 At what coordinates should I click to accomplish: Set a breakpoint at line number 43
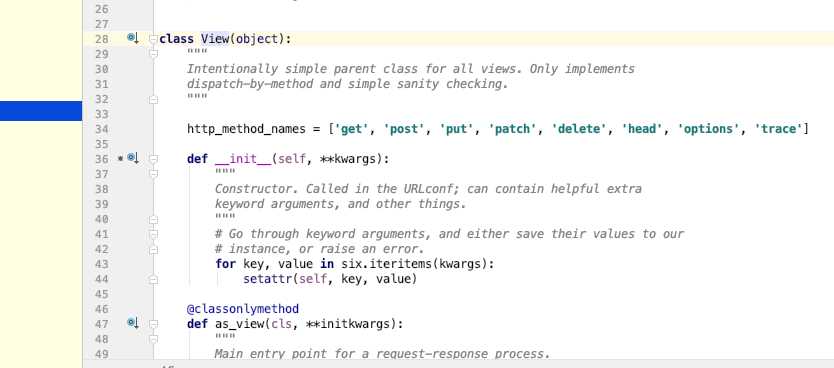[x=101, y=264]
